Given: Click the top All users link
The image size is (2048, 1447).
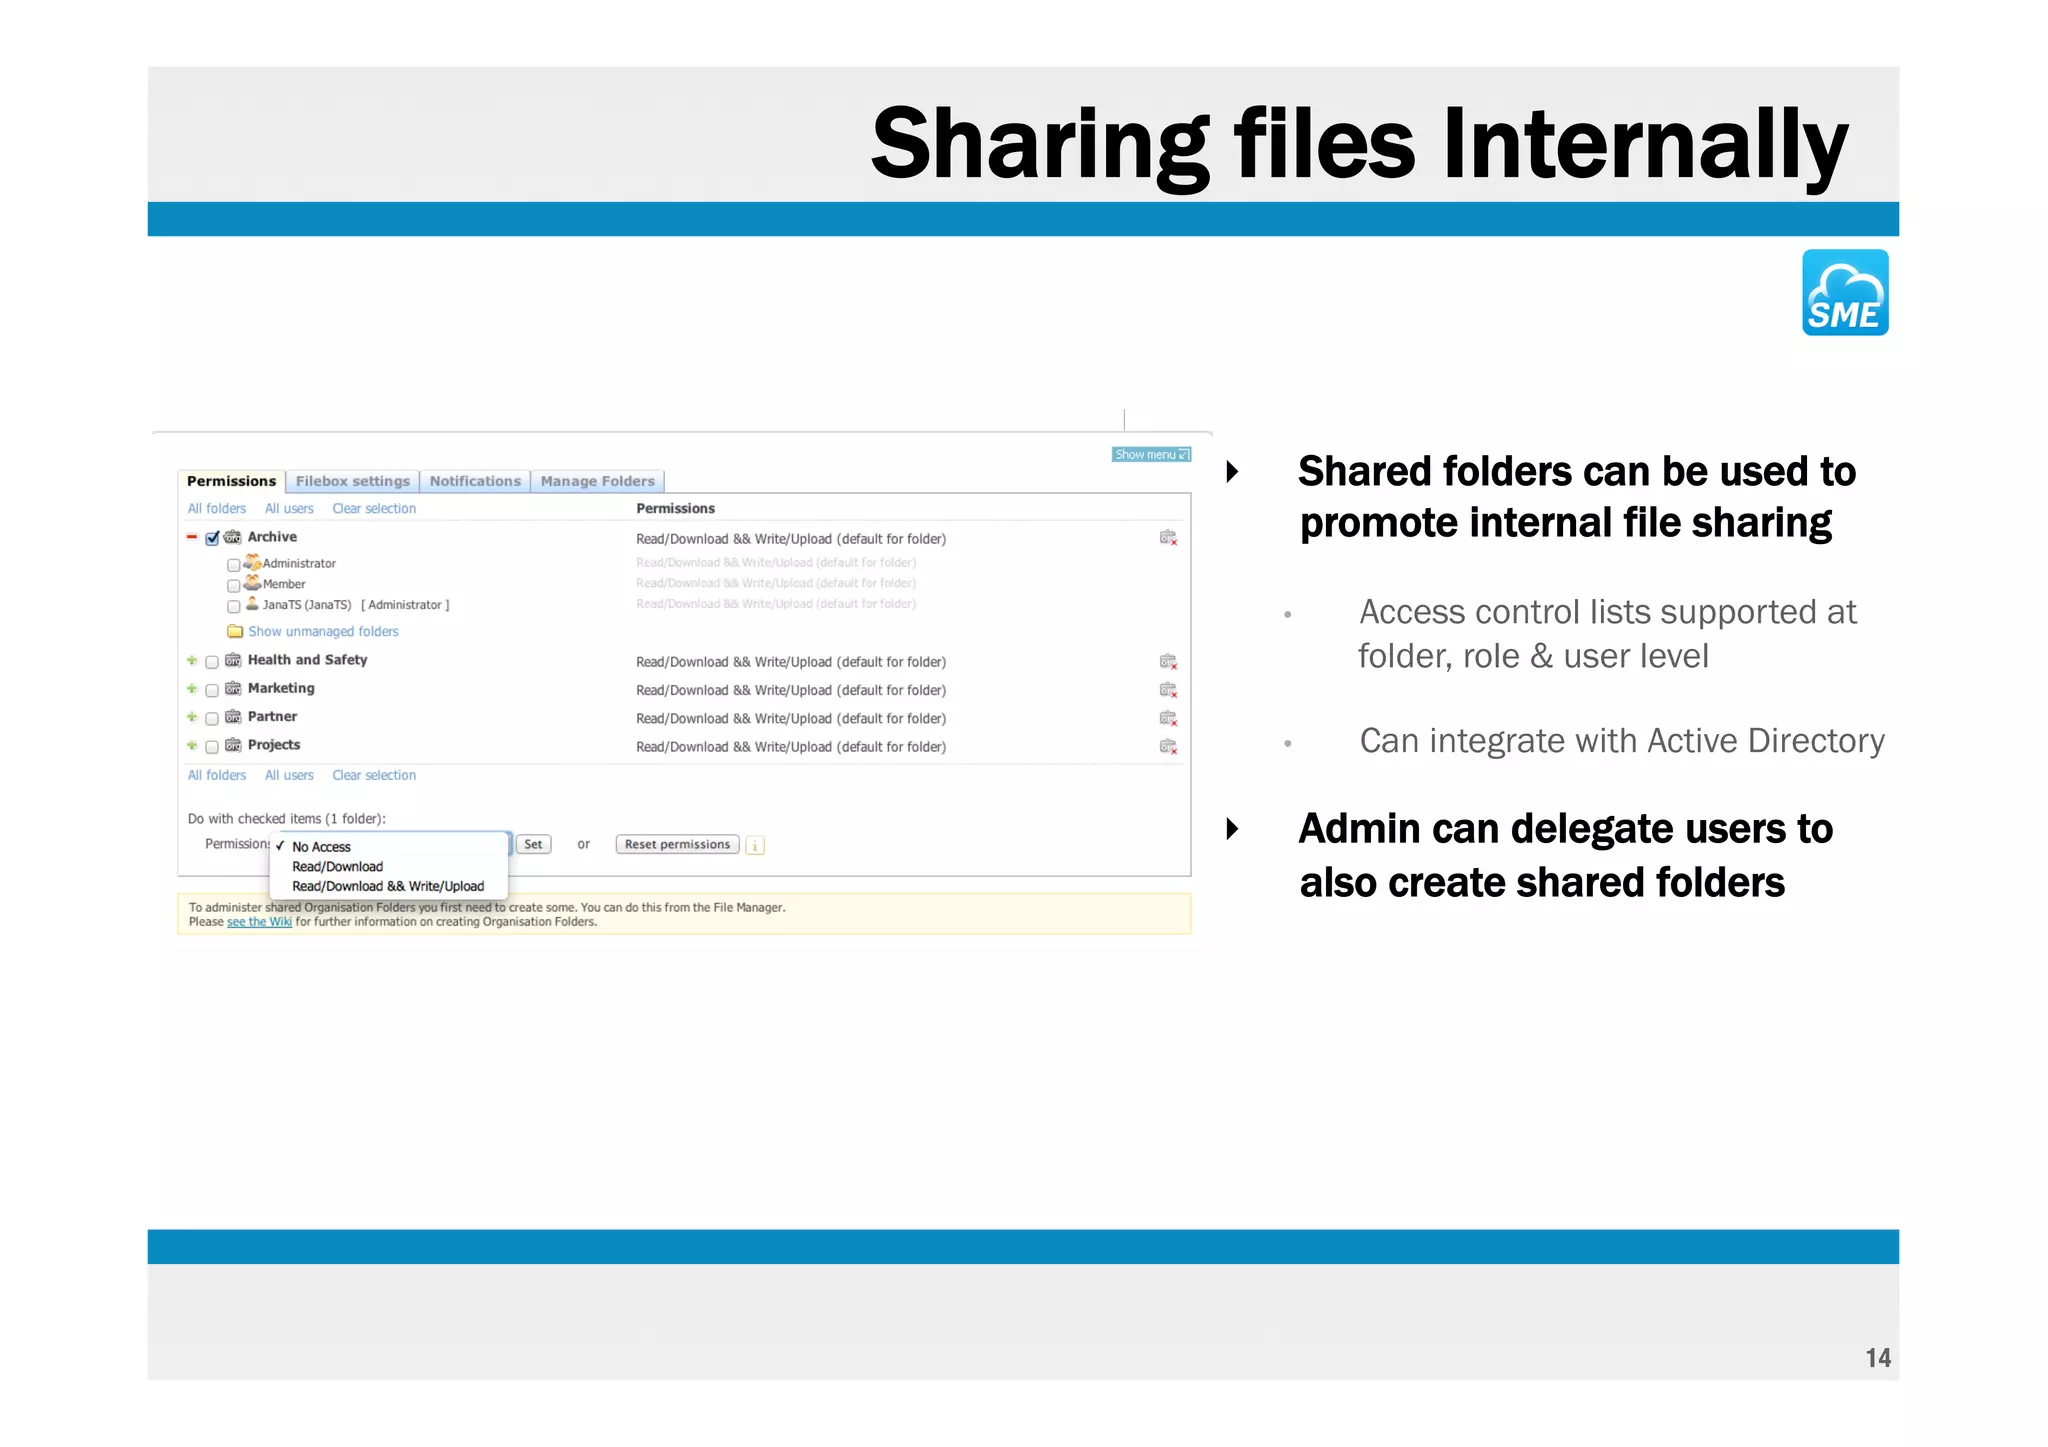Looking at the screenshot, I should pyautogui.click(x=289, y=509).
